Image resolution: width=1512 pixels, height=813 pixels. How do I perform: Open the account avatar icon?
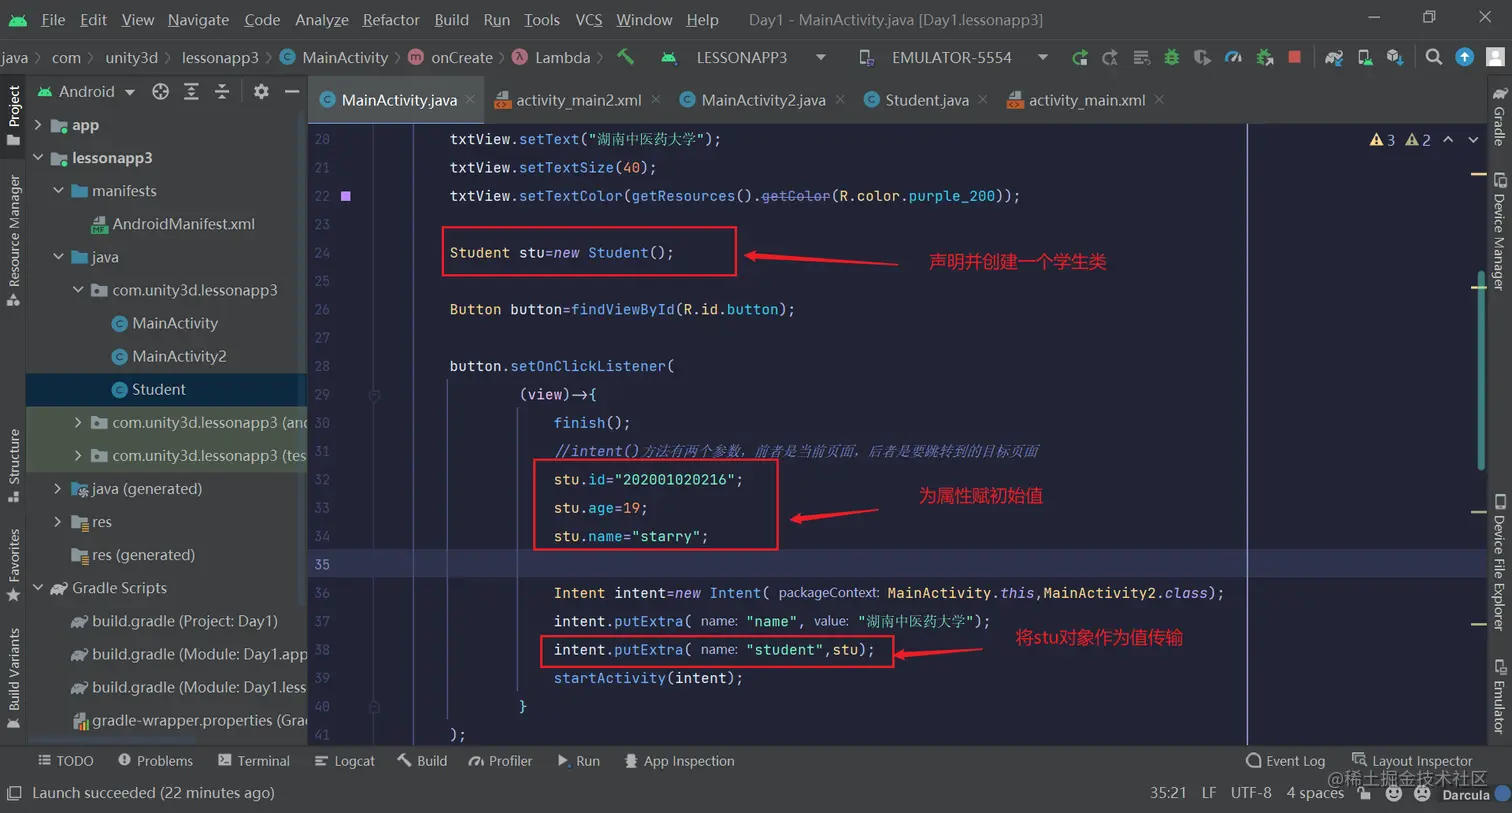pyautogui.click(x=1495, y=58)
